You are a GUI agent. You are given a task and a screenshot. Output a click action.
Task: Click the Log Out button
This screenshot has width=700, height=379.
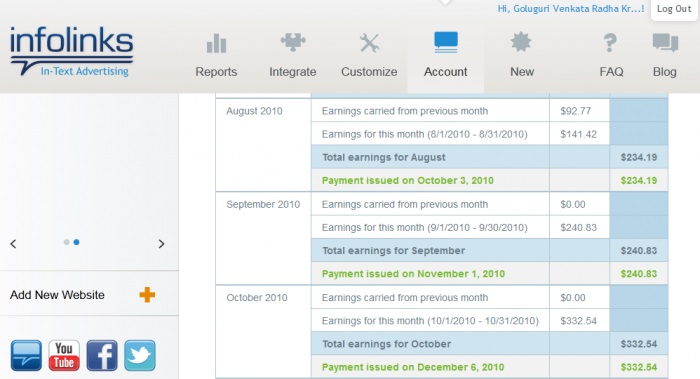[674, 9]
